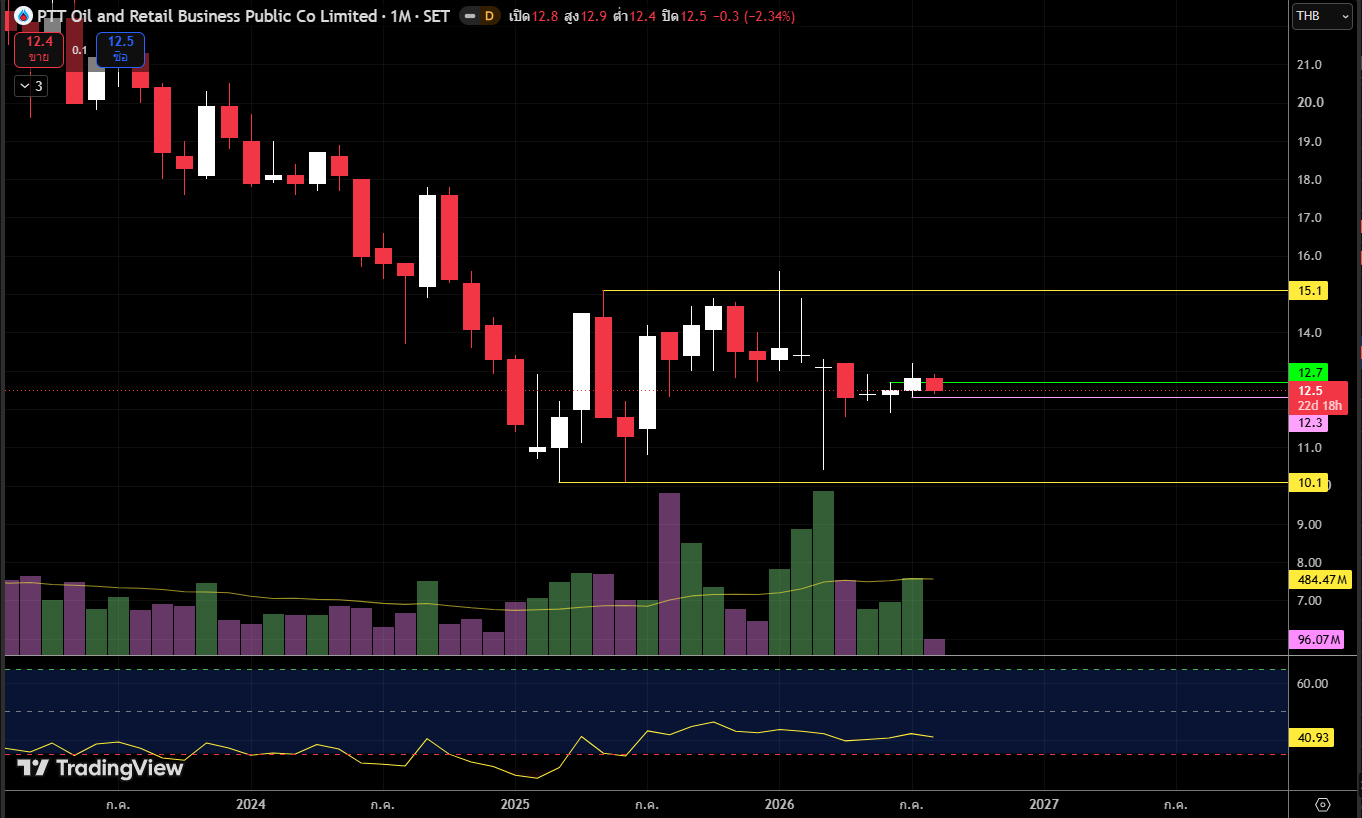Click the PTT Oil and Retail company logo
This screenshot has width=1362, height=818.
pyautogui.click(x=23, y=16)
